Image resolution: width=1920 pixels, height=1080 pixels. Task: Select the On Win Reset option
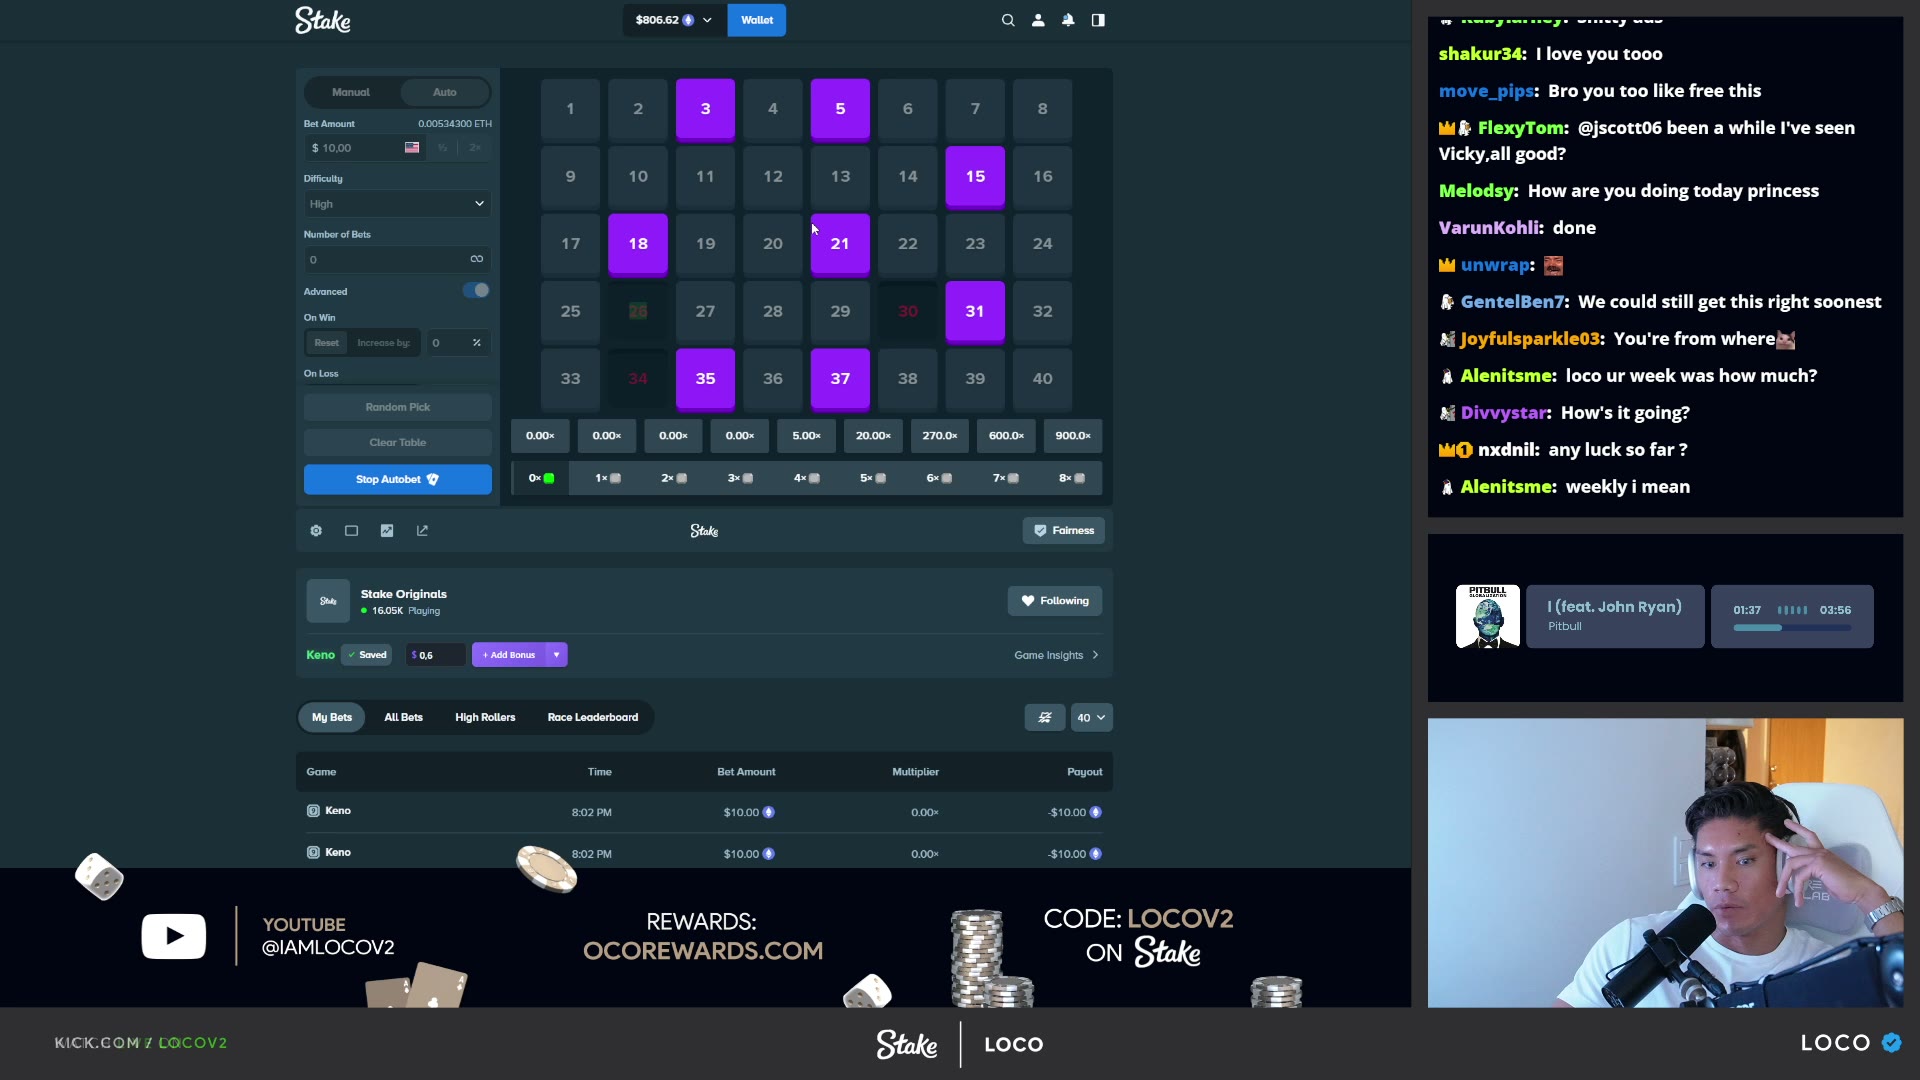click(x=327, y=343)
